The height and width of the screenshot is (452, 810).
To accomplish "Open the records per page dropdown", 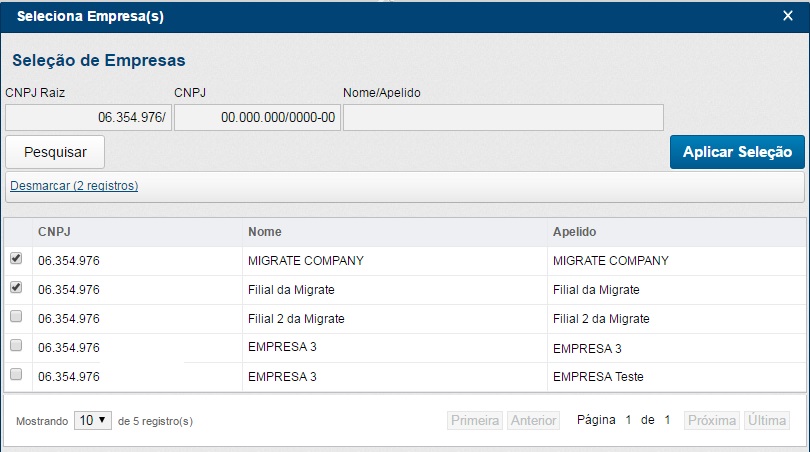I will 93,421.
